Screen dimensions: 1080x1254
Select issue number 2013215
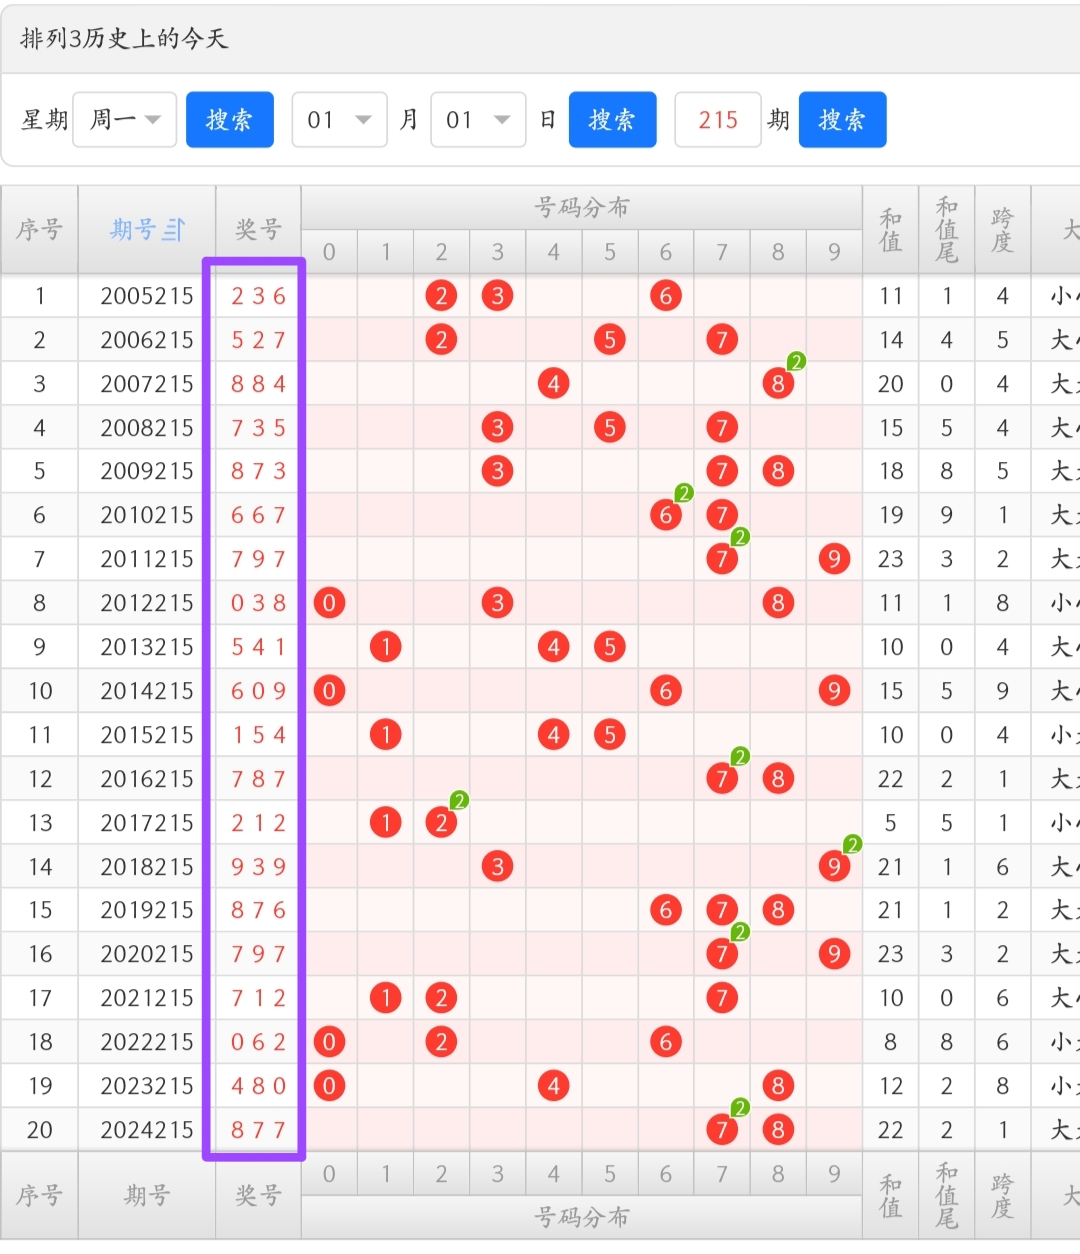pos(147,647)
